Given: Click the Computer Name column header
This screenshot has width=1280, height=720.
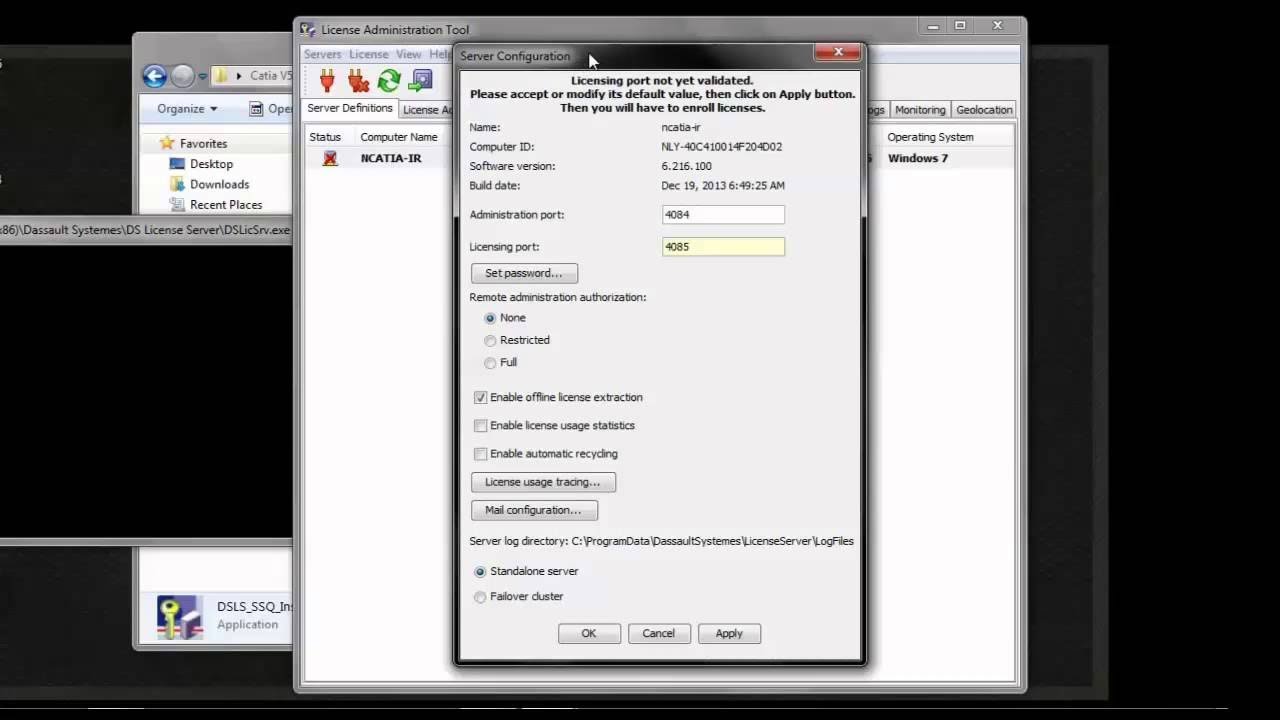Looking at the screenshot, I should coord(399,137).
